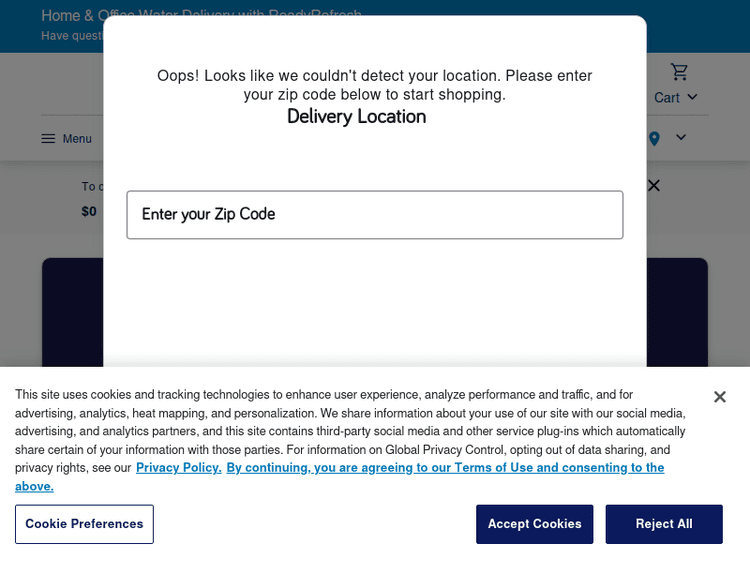Image resolution: width=750 pixels, height=563 pixels.
Task: Click the Reject All button
Action: 663,524
